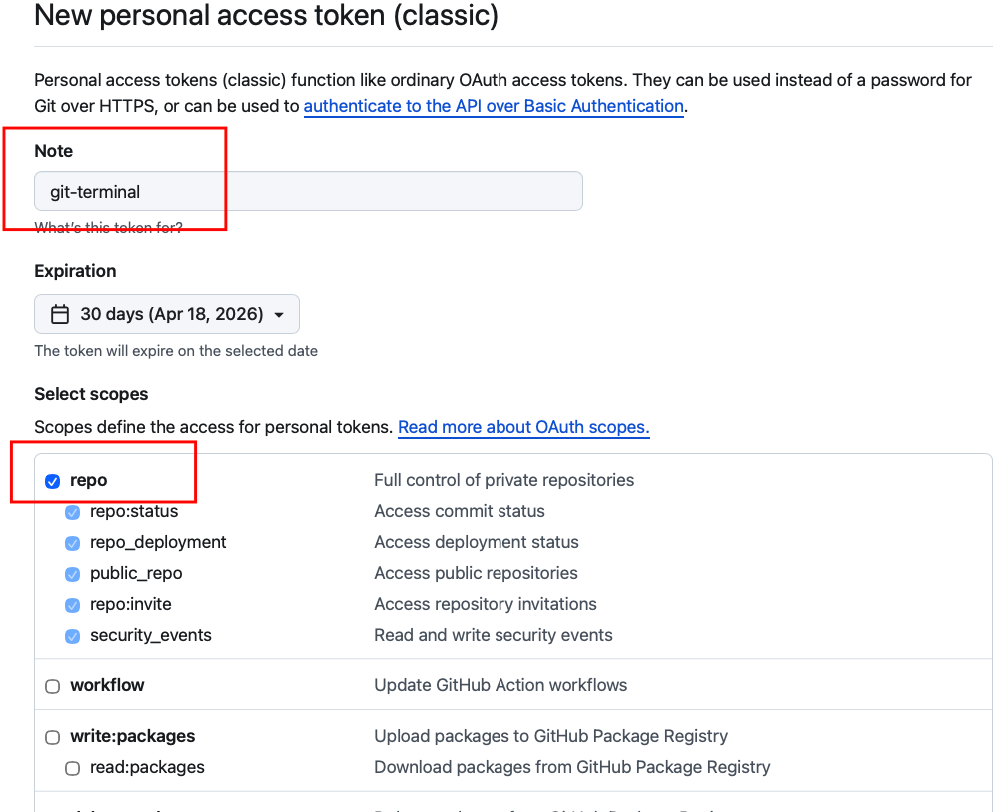The width and height of the screenshot is (1000, 812).
Task: Uncheck the top-level repo scope checkbox
Action: (x=53, y=481)
